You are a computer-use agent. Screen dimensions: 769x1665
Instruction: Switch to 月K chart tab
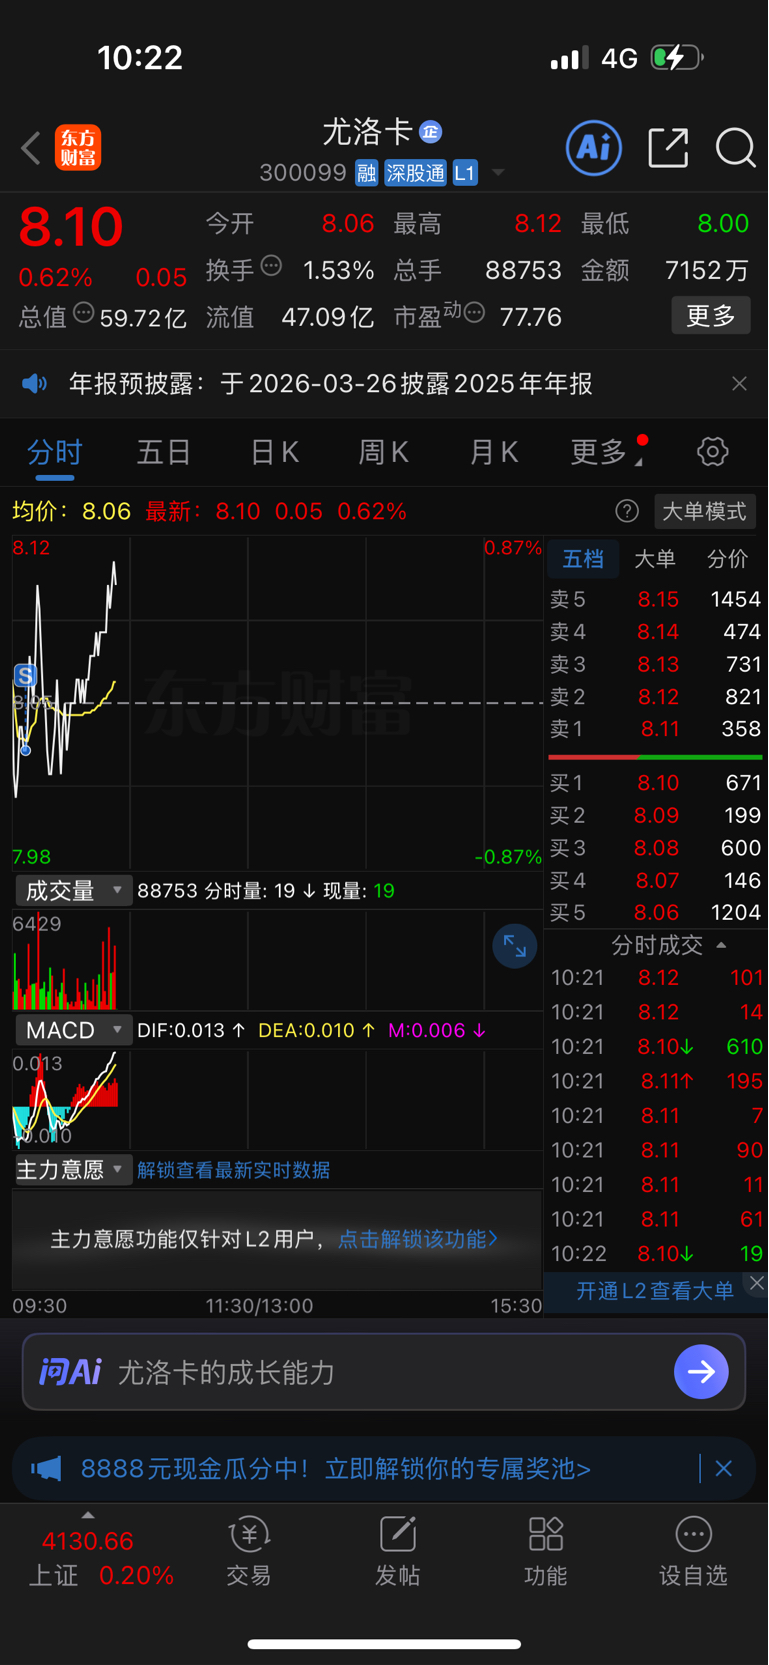pos(493,452)
